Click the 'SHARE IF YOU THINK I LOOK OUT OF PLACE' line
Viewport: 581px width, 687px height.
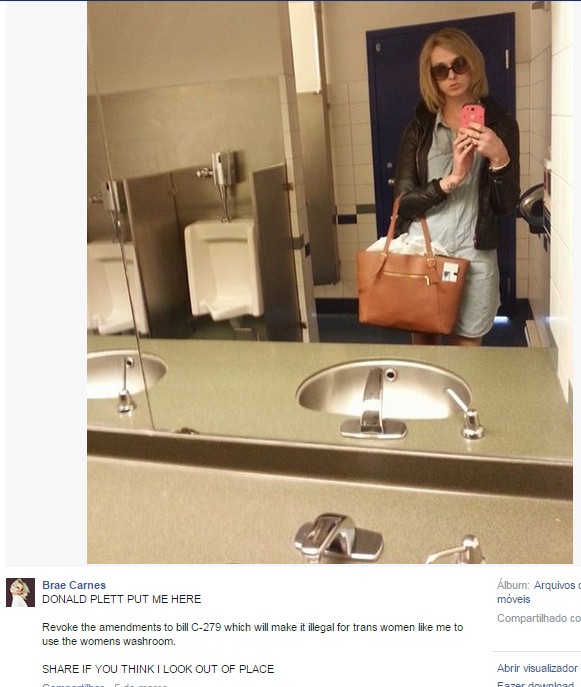pos(158,669)
